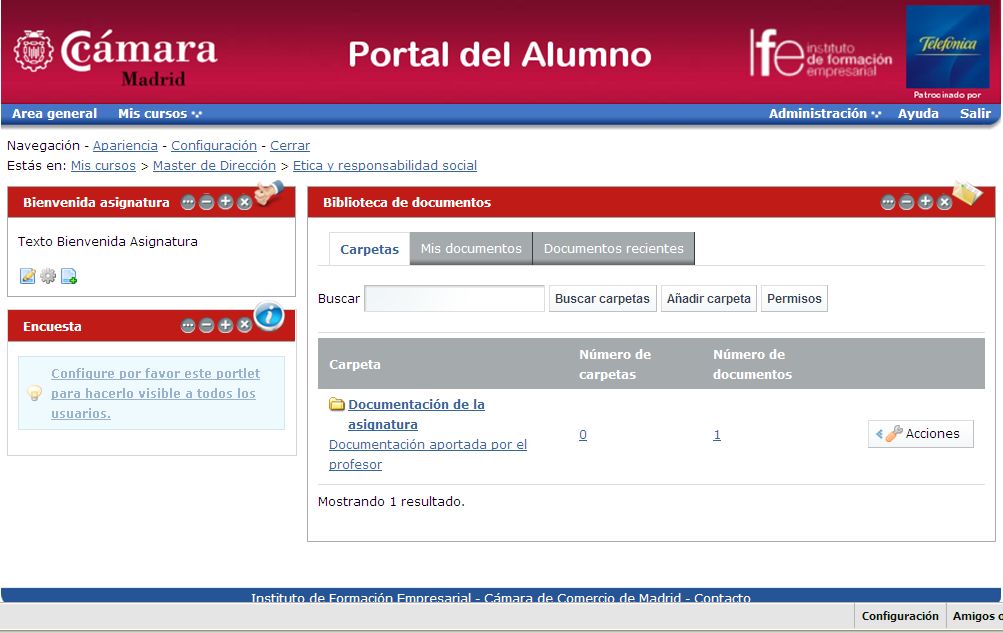1003x633 pixels.
Task: Minimize the Encuesta portlet with minus icon
Action: [207, 326]
